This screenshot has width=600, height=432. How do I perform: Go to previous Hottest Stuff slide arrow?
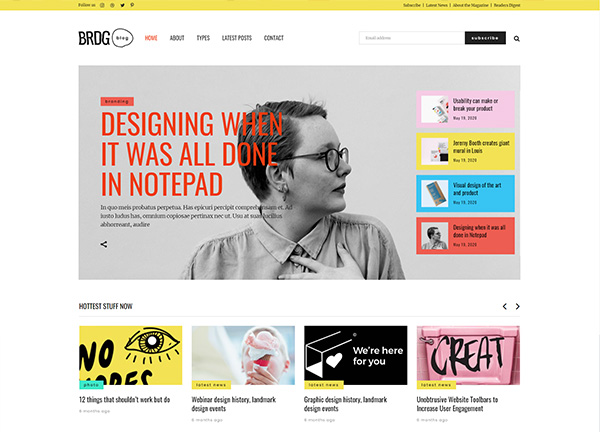(x=505, y=306)
